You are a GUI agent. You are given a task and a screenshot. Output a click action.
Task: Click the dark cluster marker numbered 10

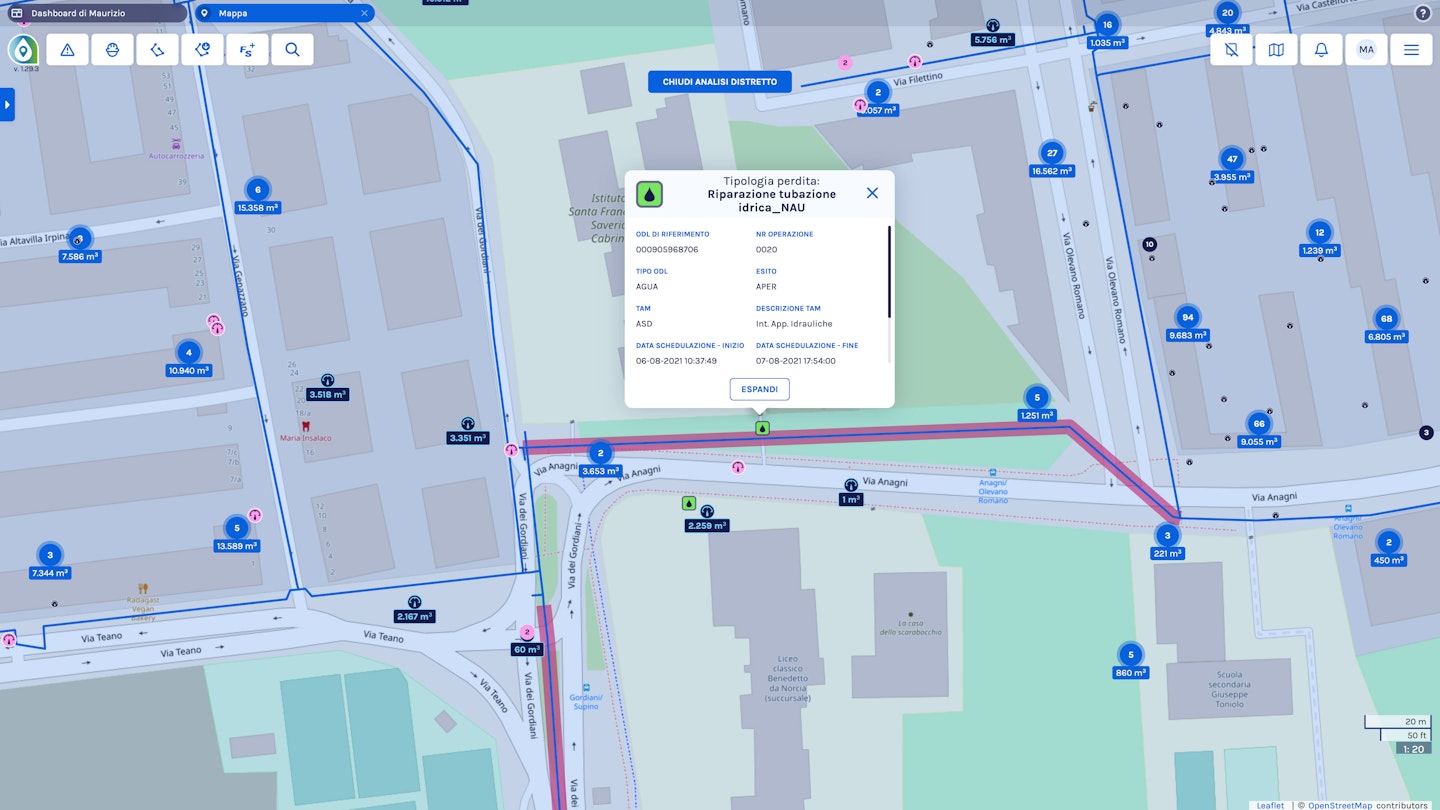pos(1150,244)
